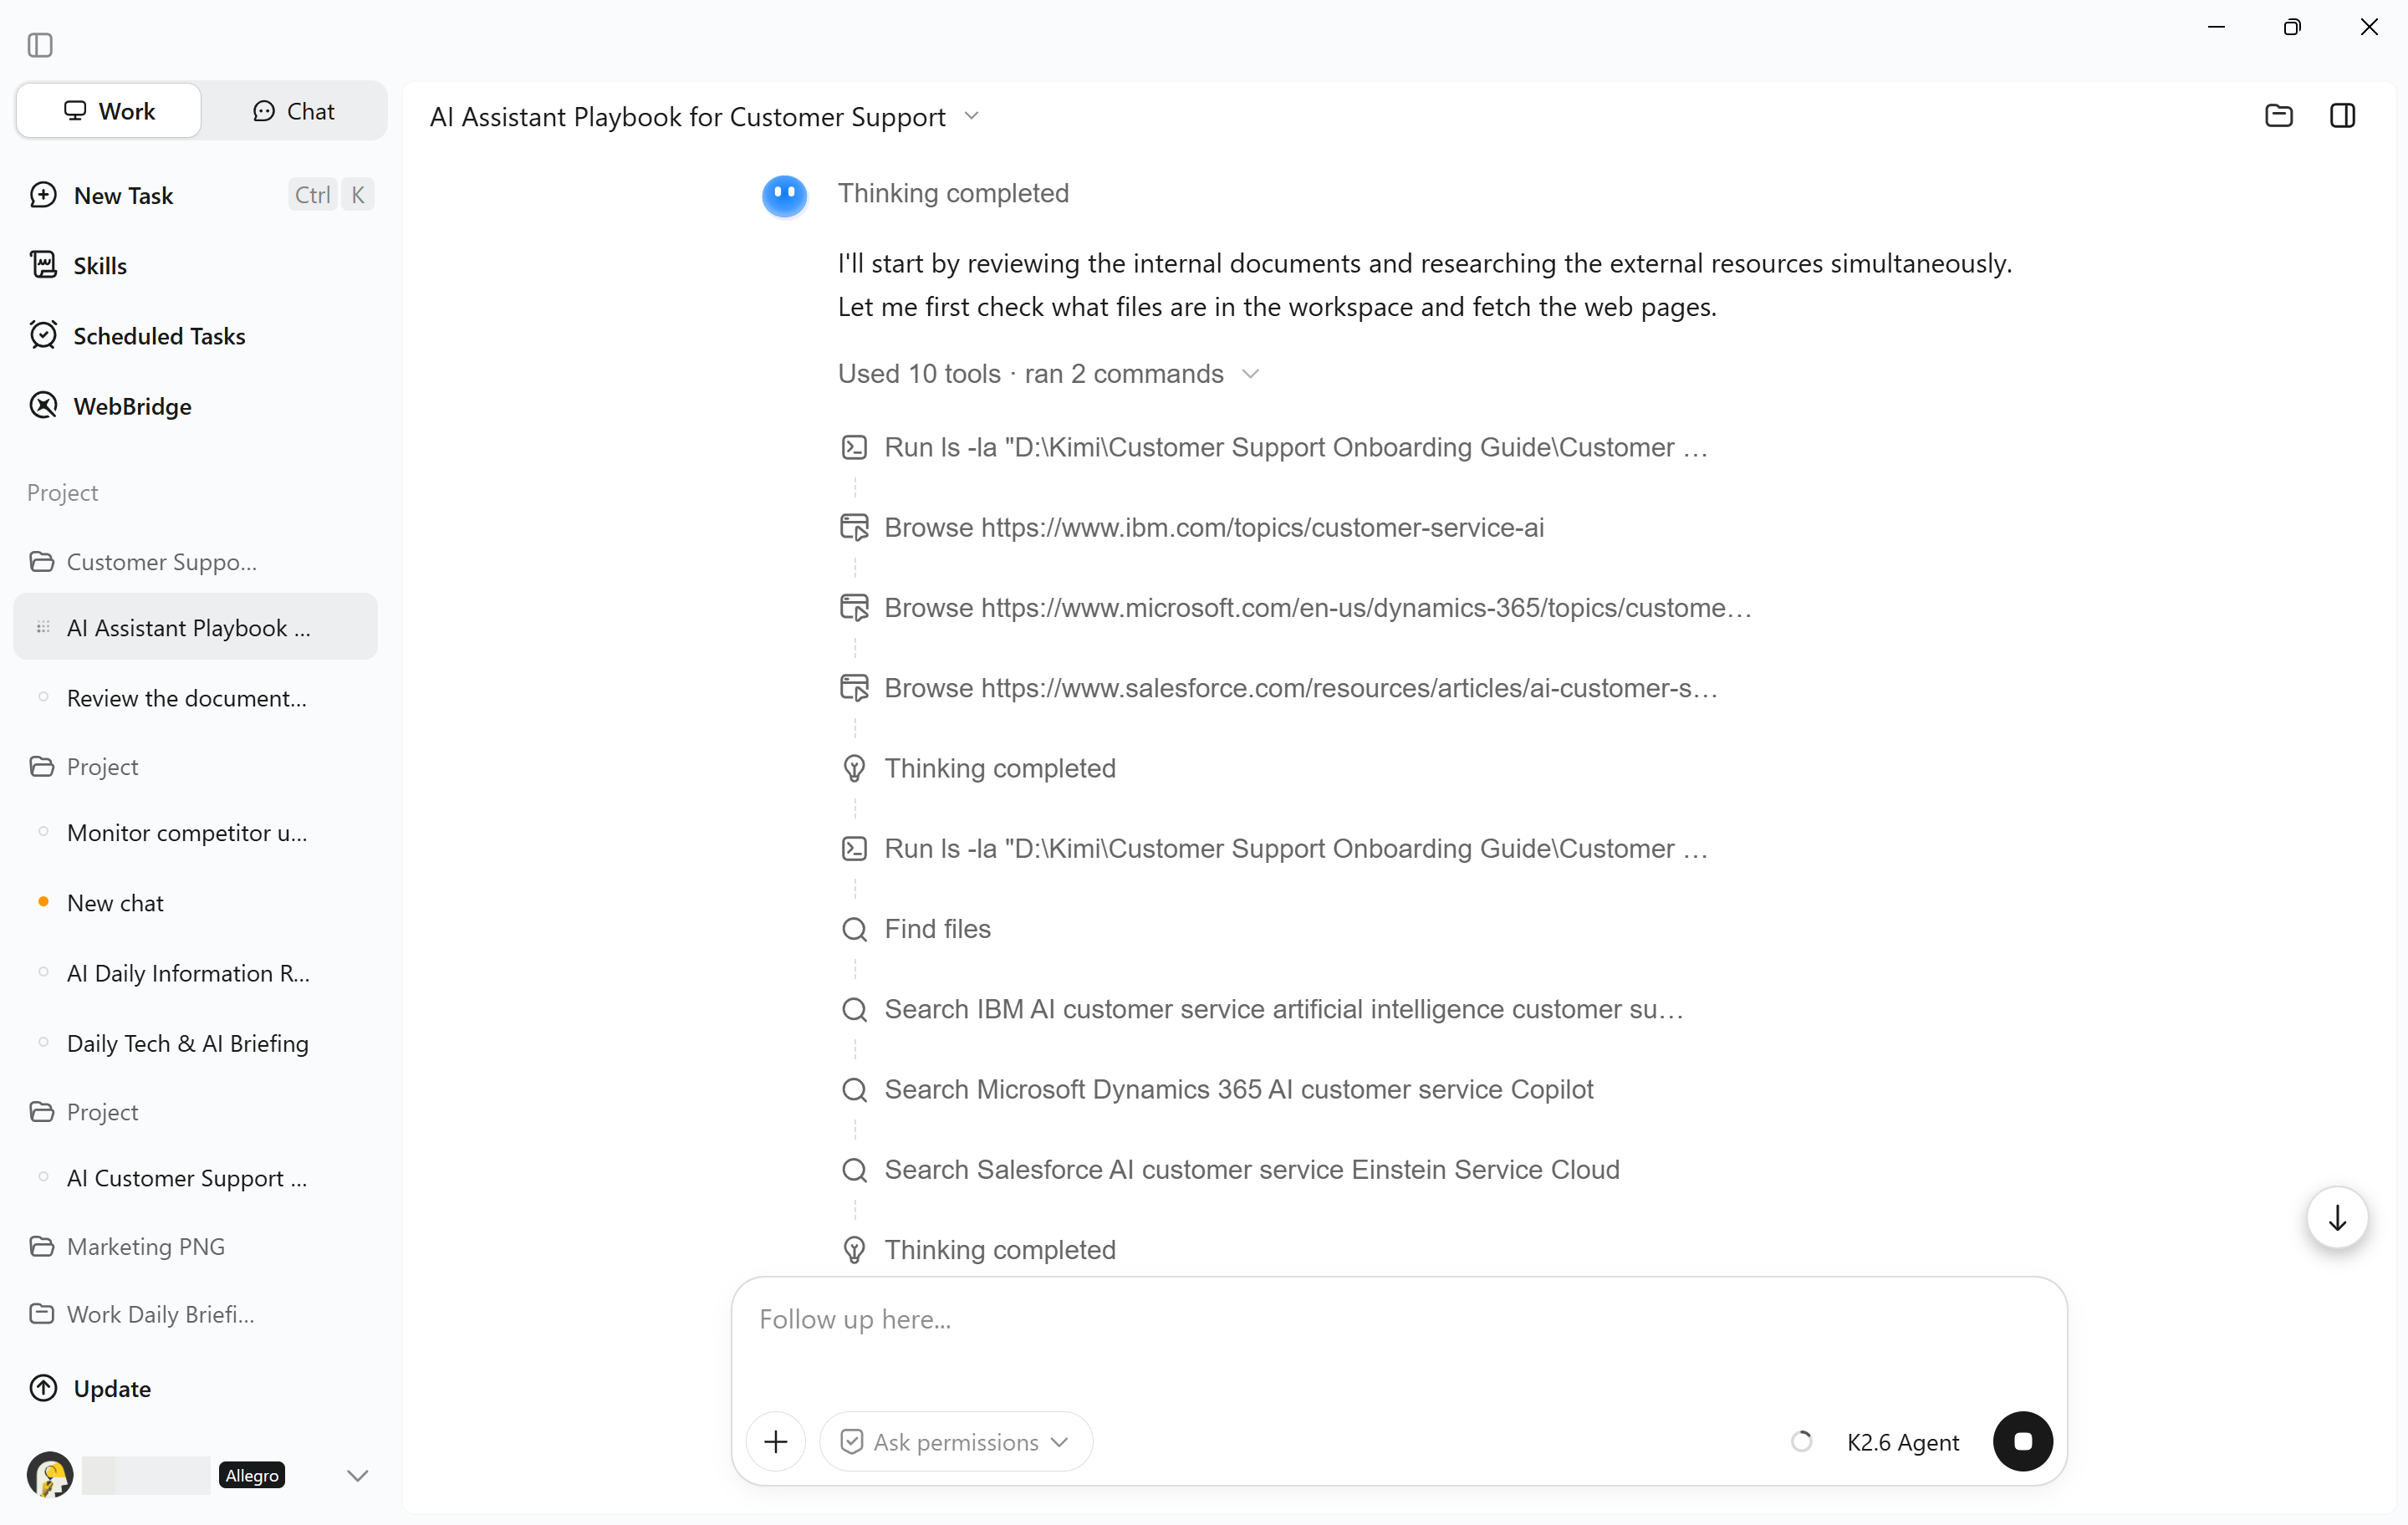2408x1525 pixels.
Task: Open the New chat task
Action: click(196, 902)
